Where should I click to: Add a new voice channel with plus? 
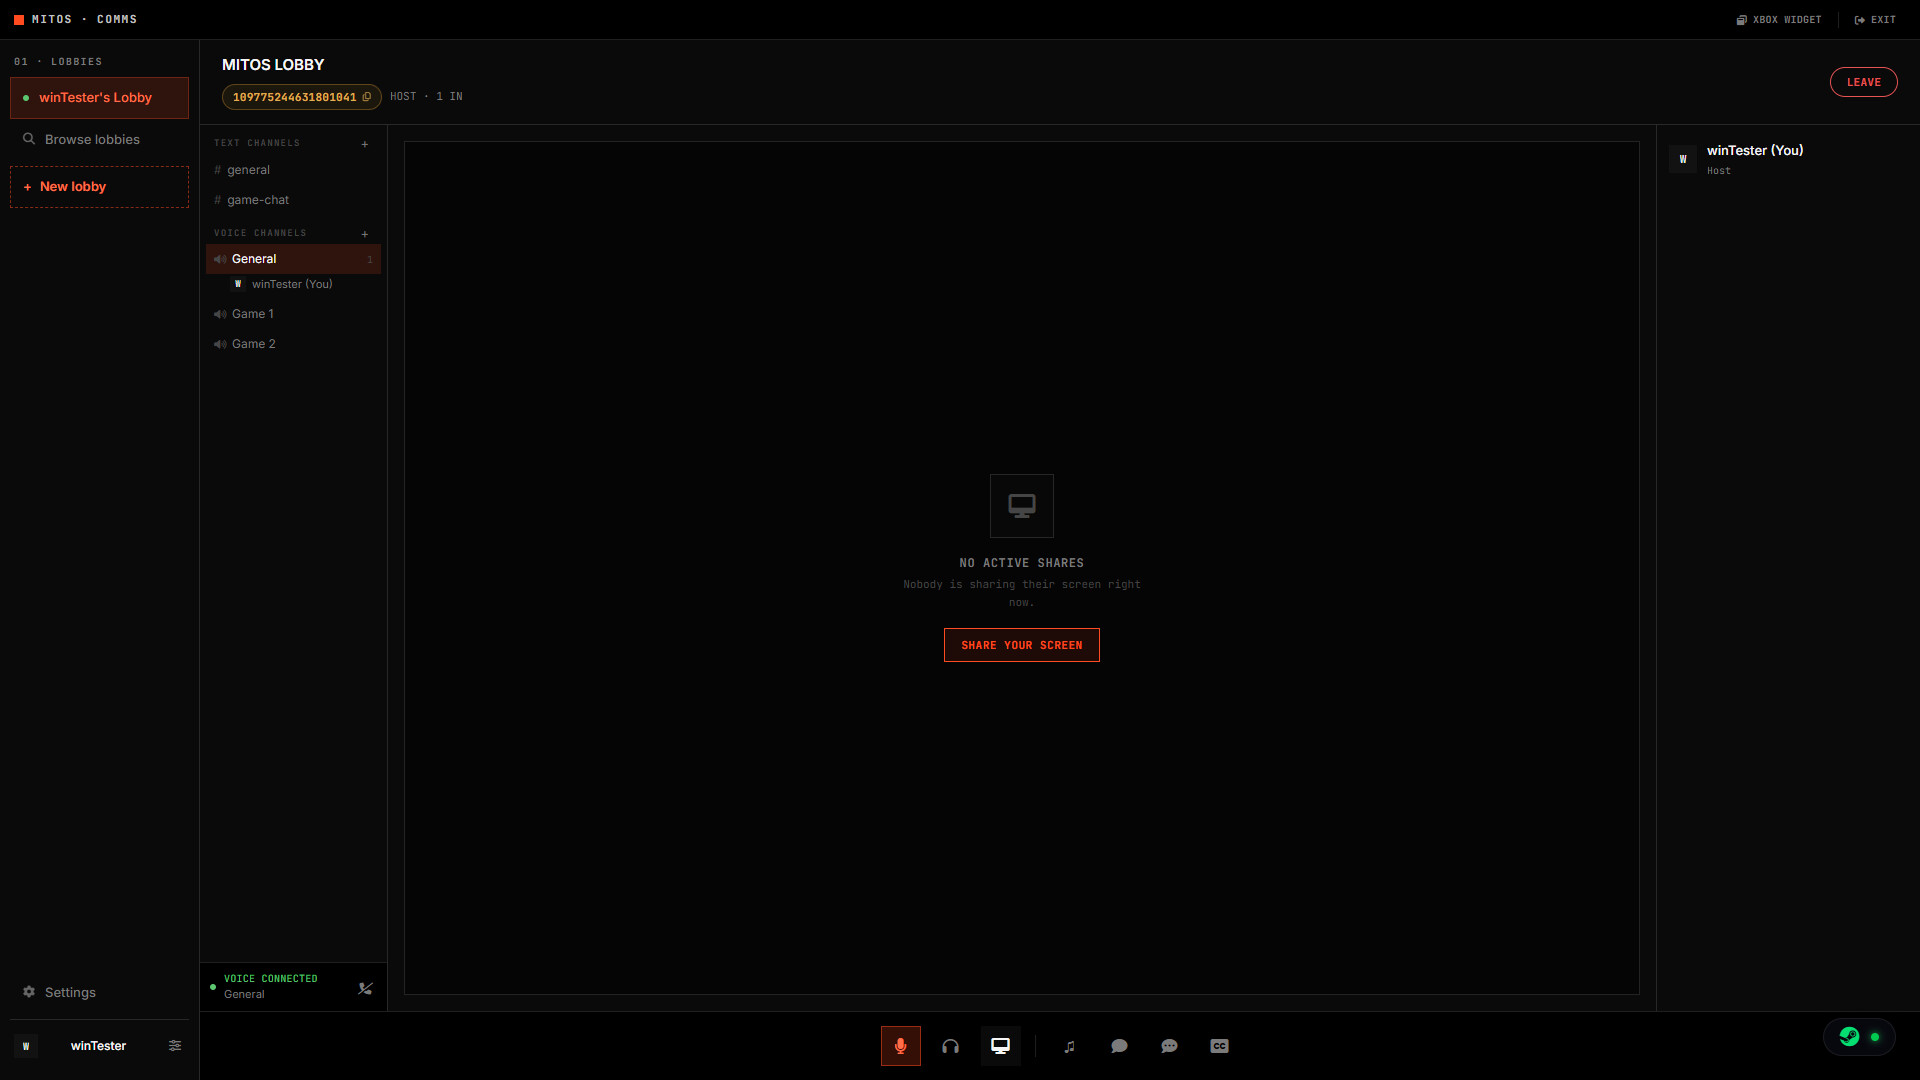tap(365, 234)
